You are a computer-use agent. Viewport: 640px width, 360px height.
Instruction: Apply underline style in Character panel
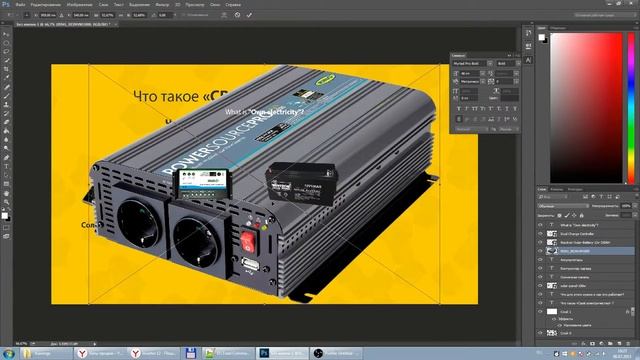coord(507,109)
